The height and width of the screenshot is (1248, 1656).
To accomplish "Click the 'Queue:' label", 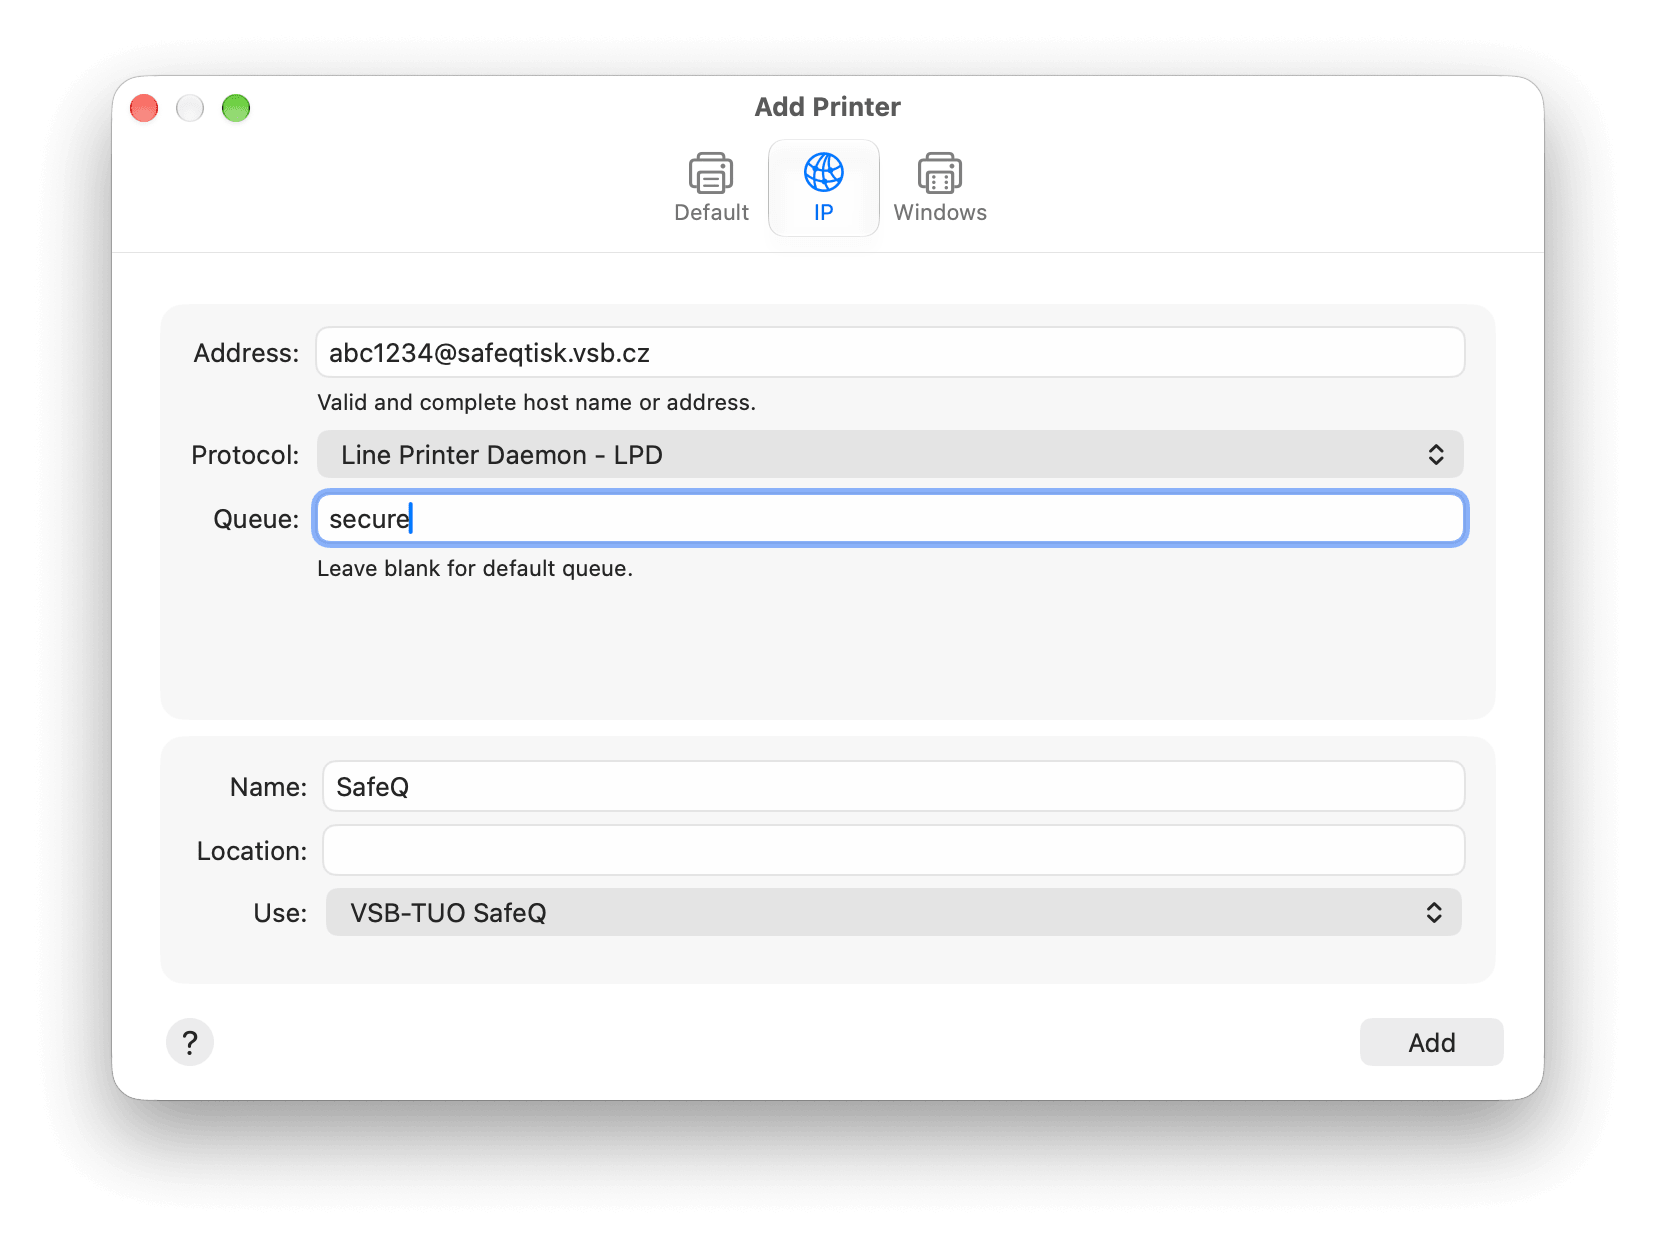I will [x=256, y=519].
